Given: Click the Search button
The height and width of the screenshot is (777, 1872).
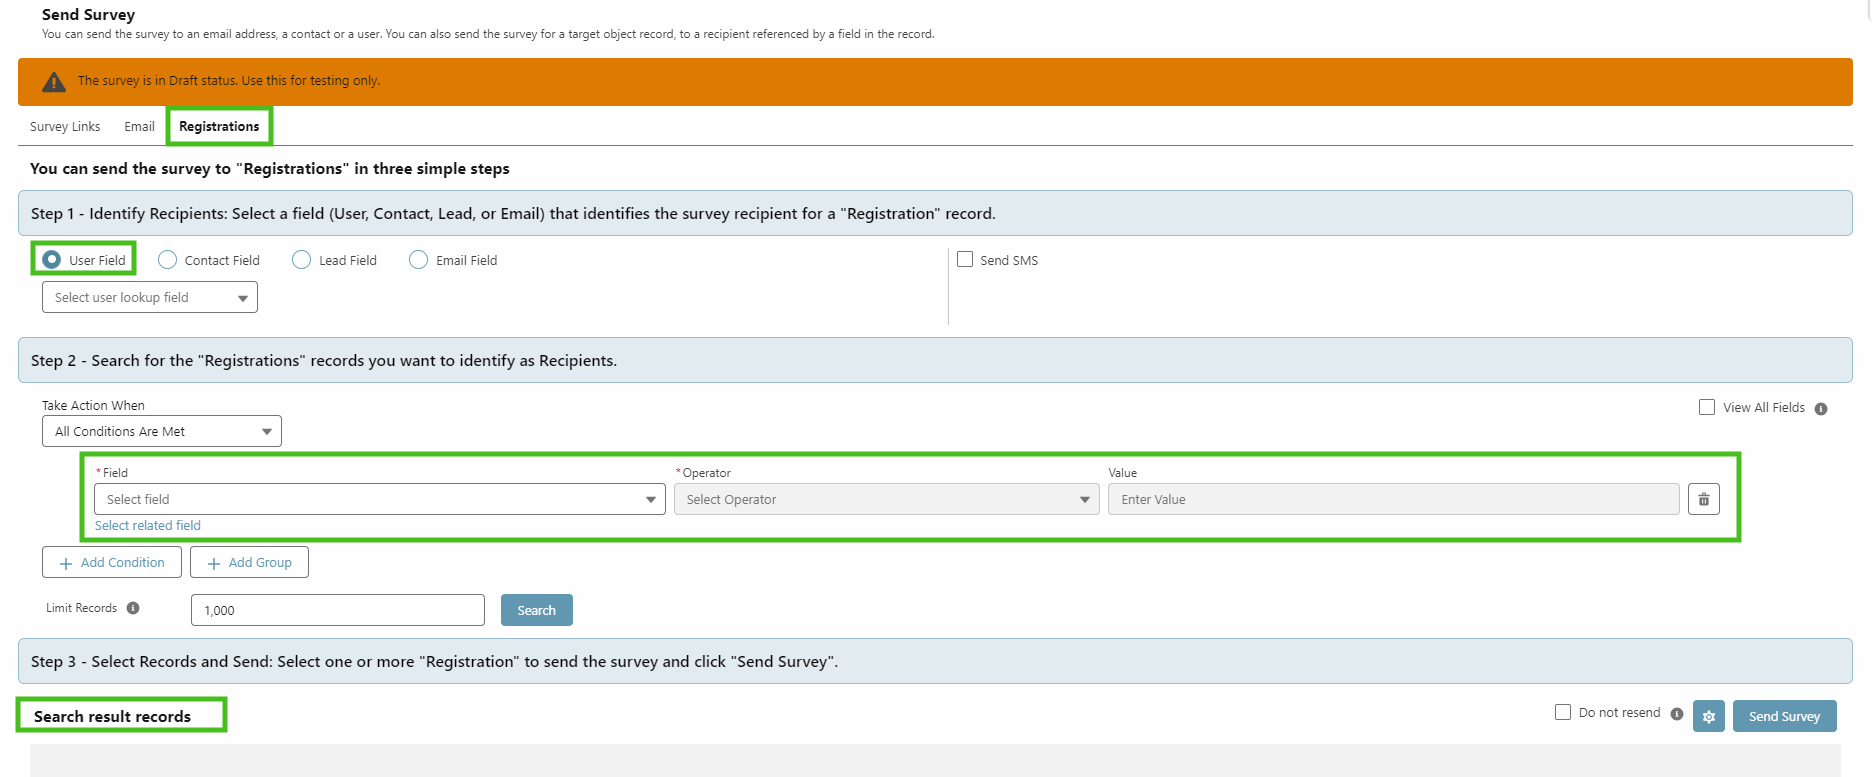Looking at the screenshot, I should click(x=536, y=610).
